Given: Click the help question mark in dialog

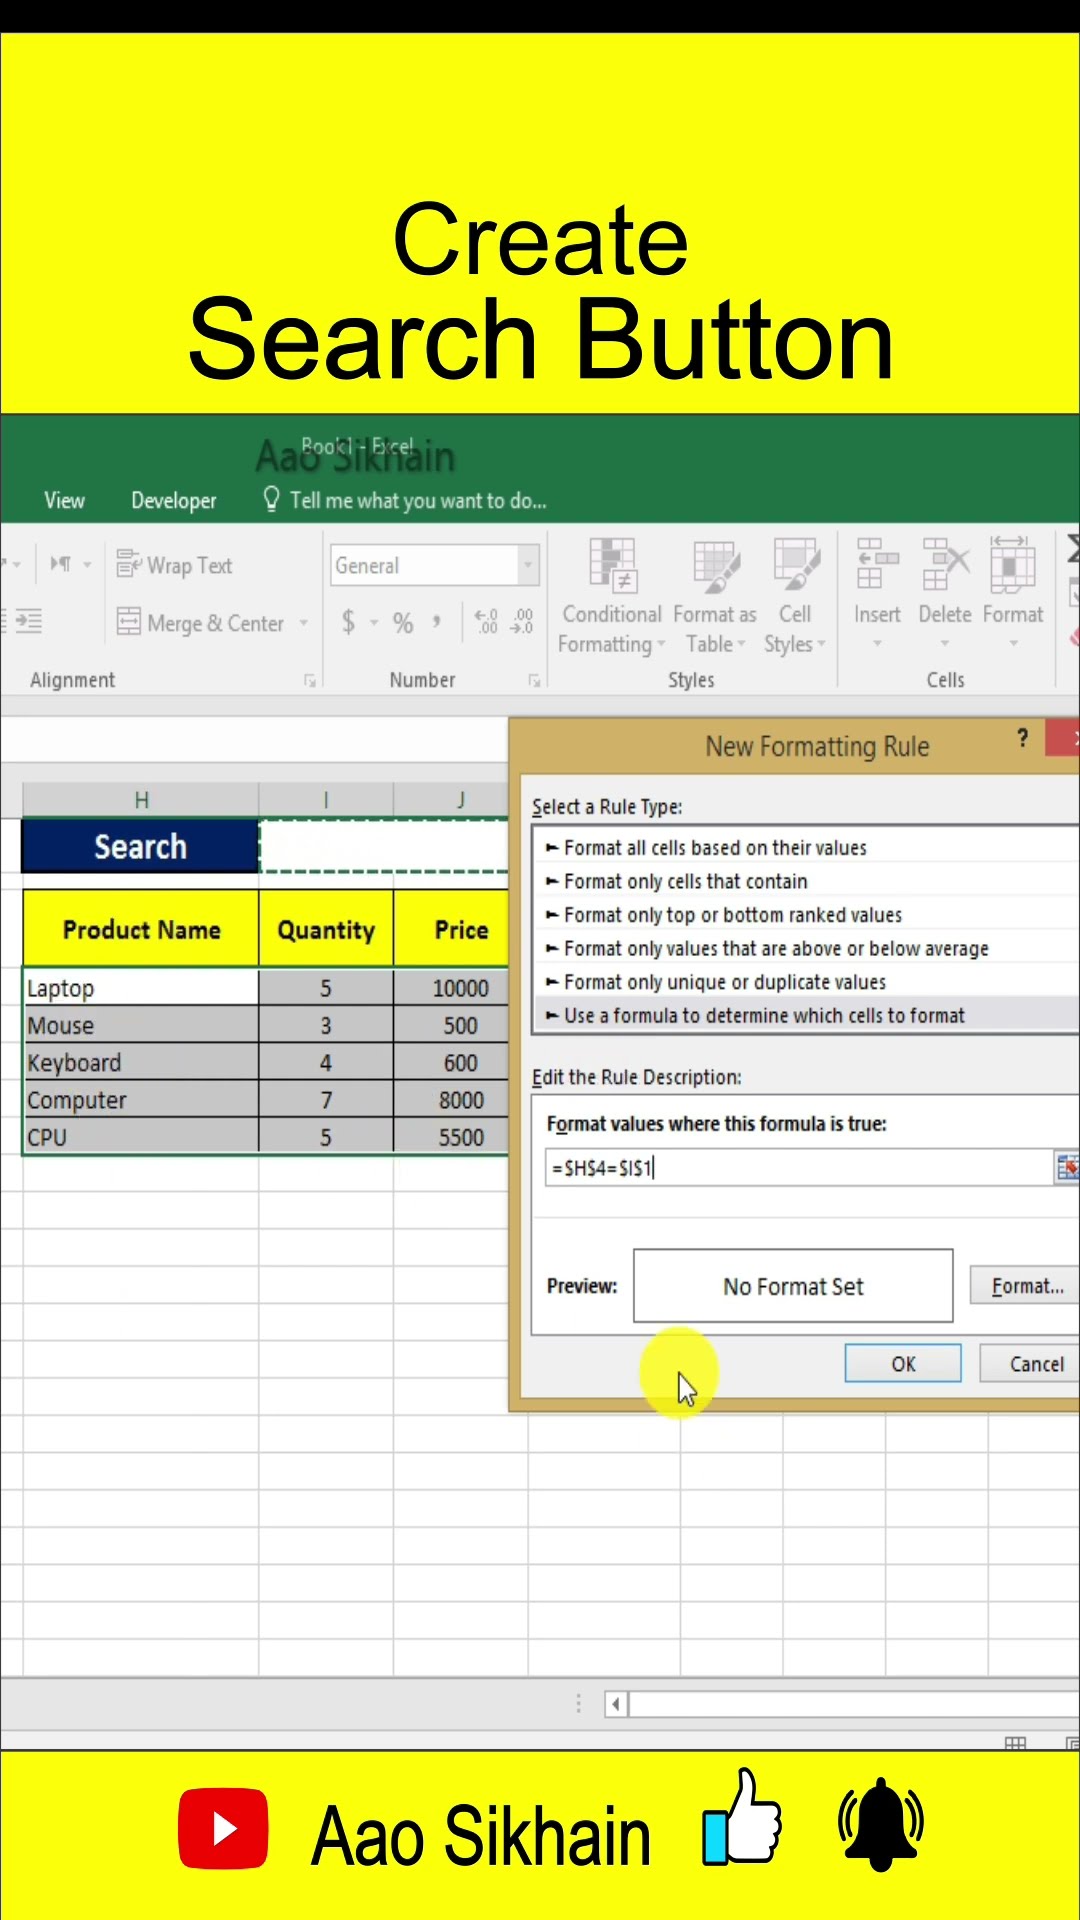Looking at the screenshot, I should coord(1022,738).
